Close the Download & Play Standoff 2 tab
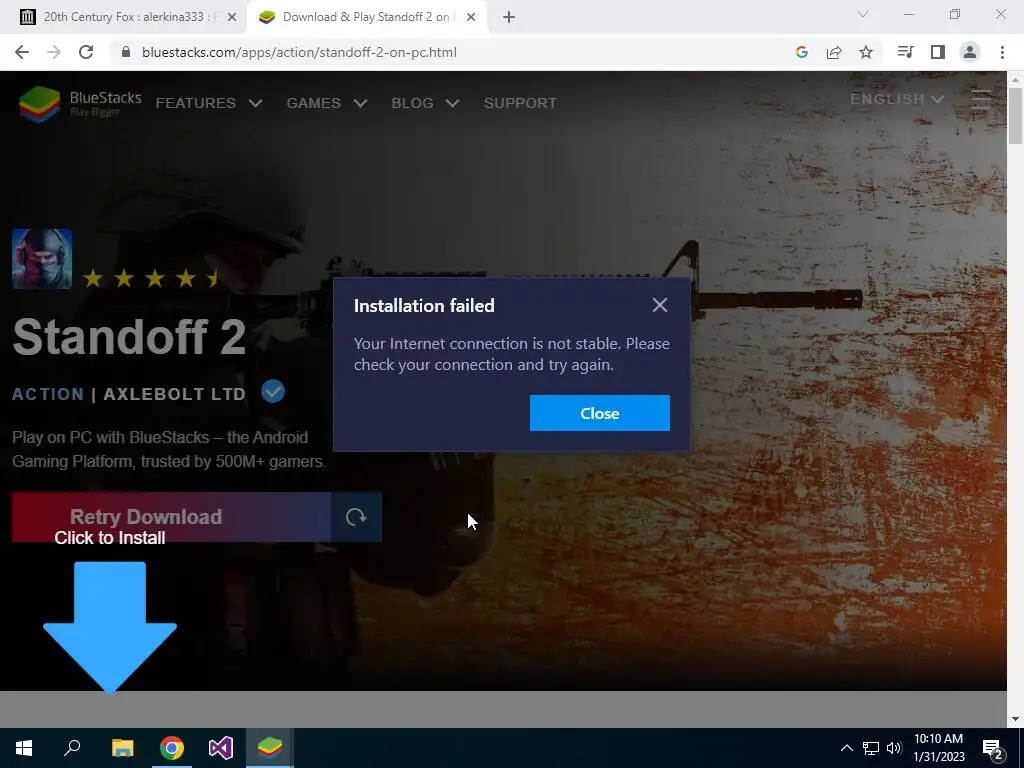The image size is (1024, 768). 470,17
